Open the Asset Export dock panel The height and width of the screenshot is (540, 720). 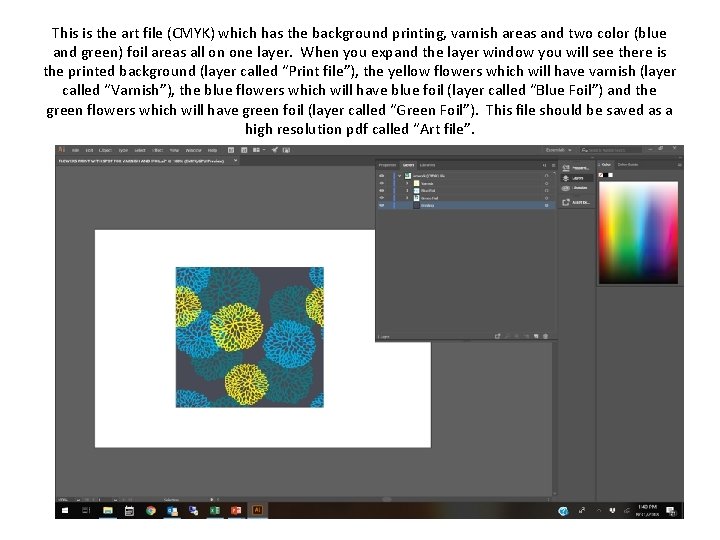(x=576, y=202)
